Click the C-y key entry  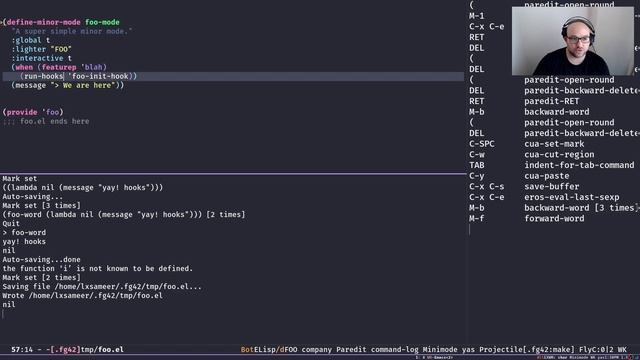tap(476, 176)
